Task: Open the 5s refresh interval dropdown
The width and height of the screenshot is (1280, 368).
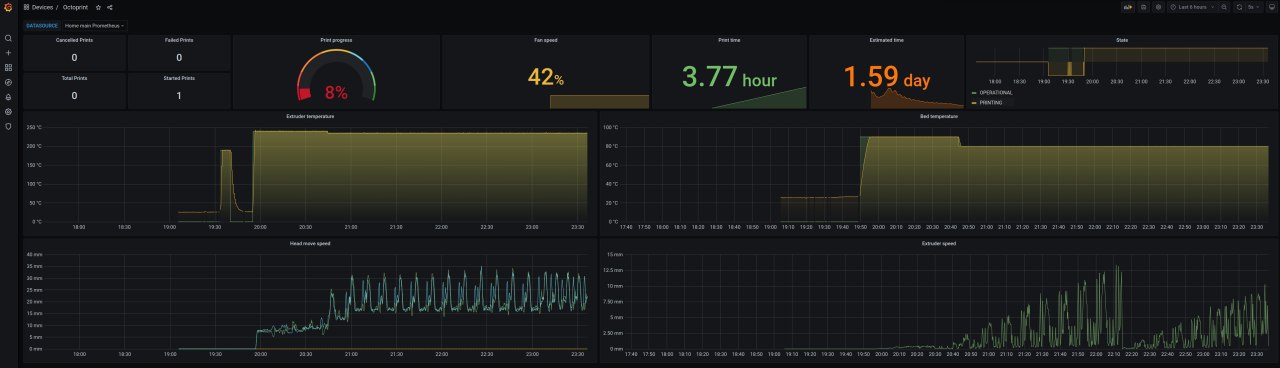Action: (x=1254, y=7)
